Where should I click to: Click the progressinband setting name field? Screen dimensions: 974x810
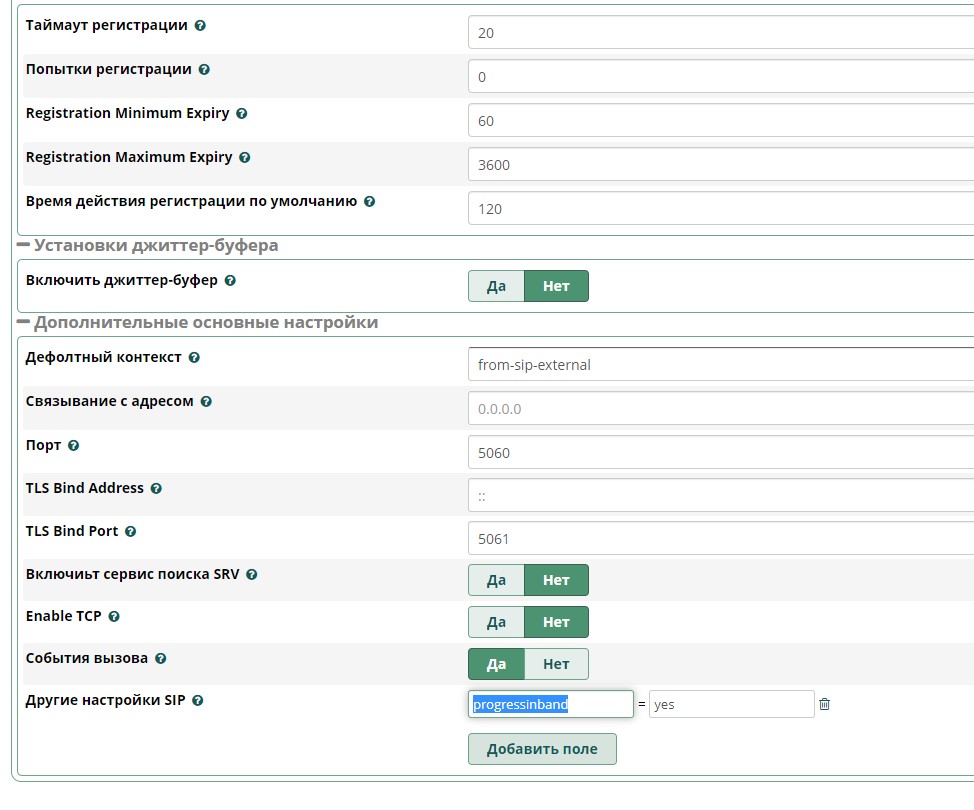coord(551,704)
